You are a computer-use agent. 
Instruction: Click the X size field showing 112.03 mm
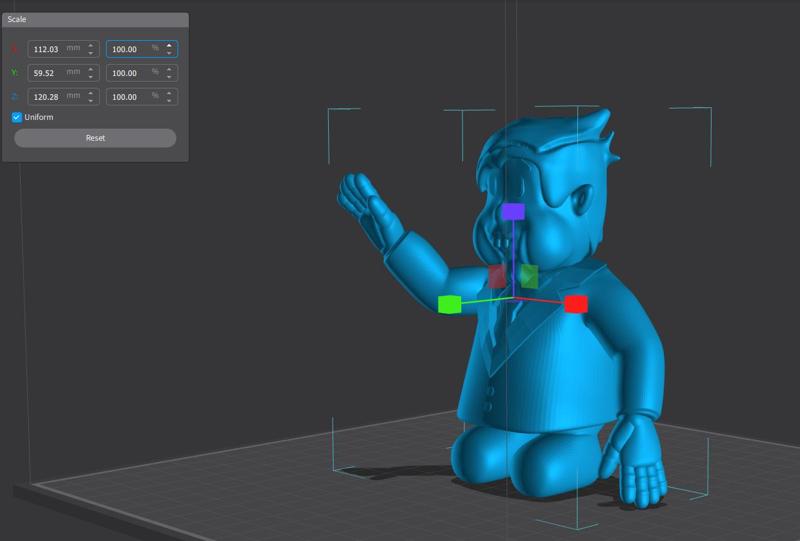click(63, 49)
